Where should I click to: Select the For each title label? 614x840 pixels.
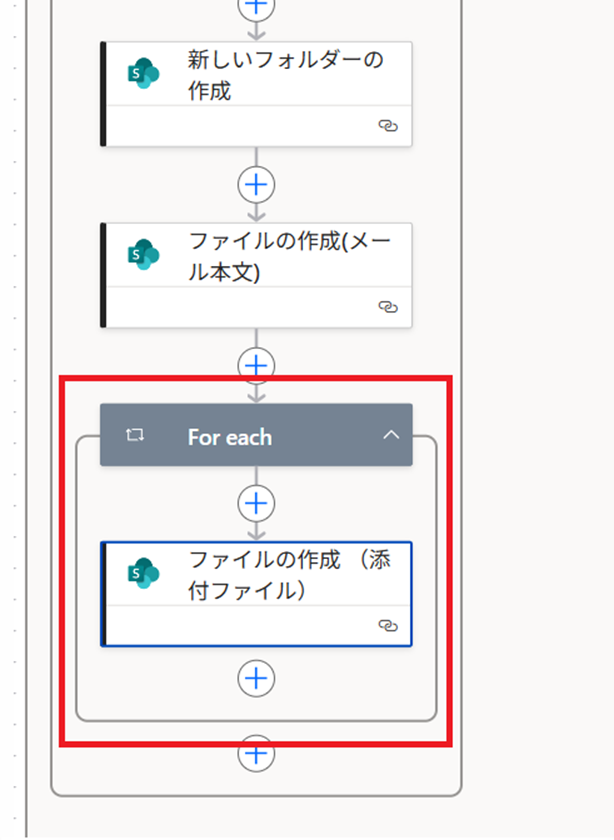coord(229,437)
